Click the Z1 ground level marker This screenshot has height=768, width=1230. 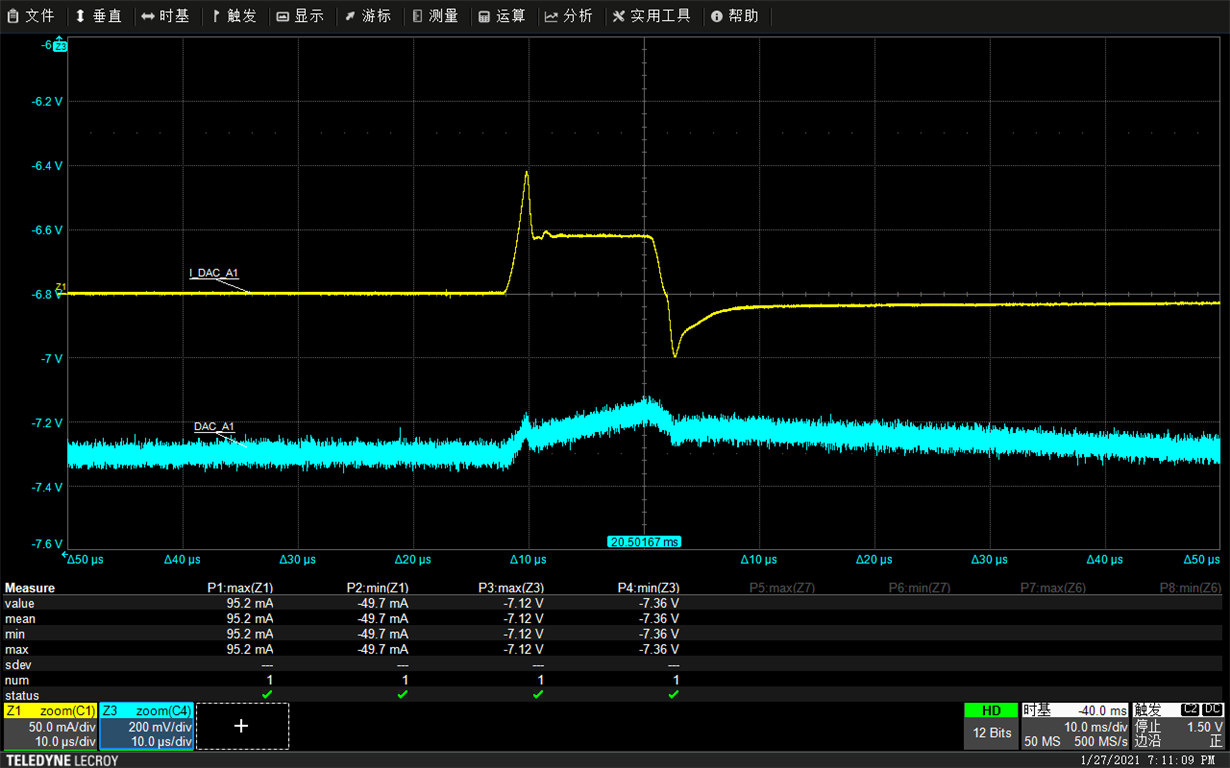pos(60,288)
